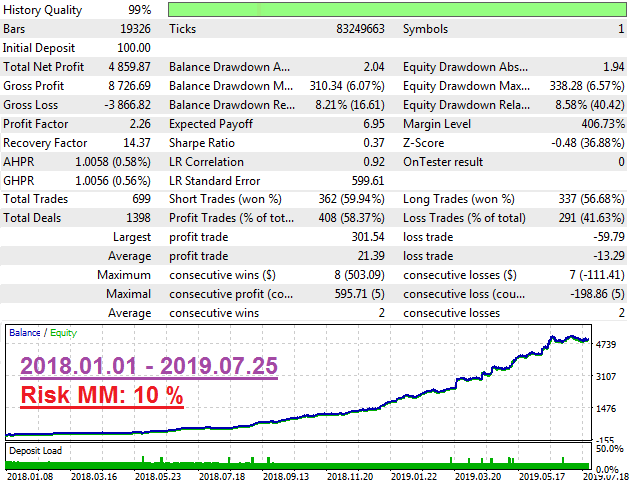This screenshot has height=480, width=640.
Task: Click the 2018.07.18 date on the time axis
Action: click(x=222, y=476)
